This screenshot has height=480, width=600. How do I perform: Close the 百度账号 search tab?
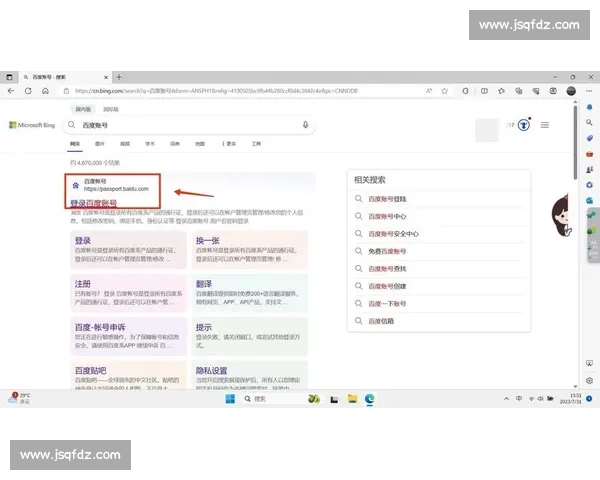106,77
